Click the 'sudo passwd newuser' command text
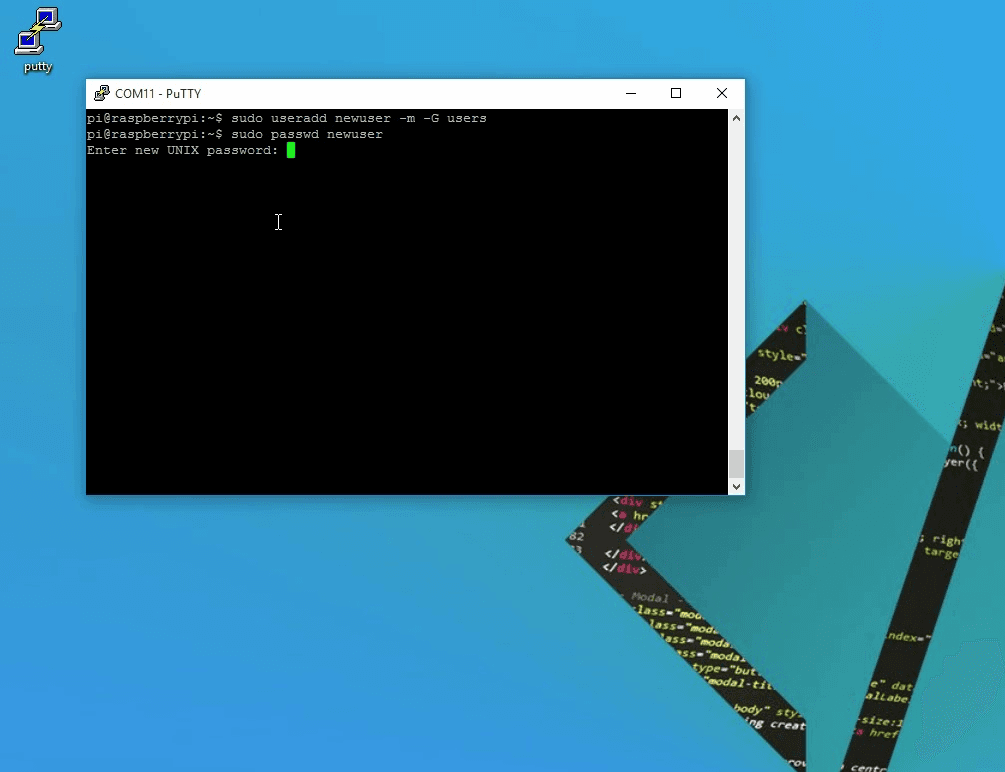The height and width of the screenshot is (772, 1005). pyautogui.click(x=306, y=134)
